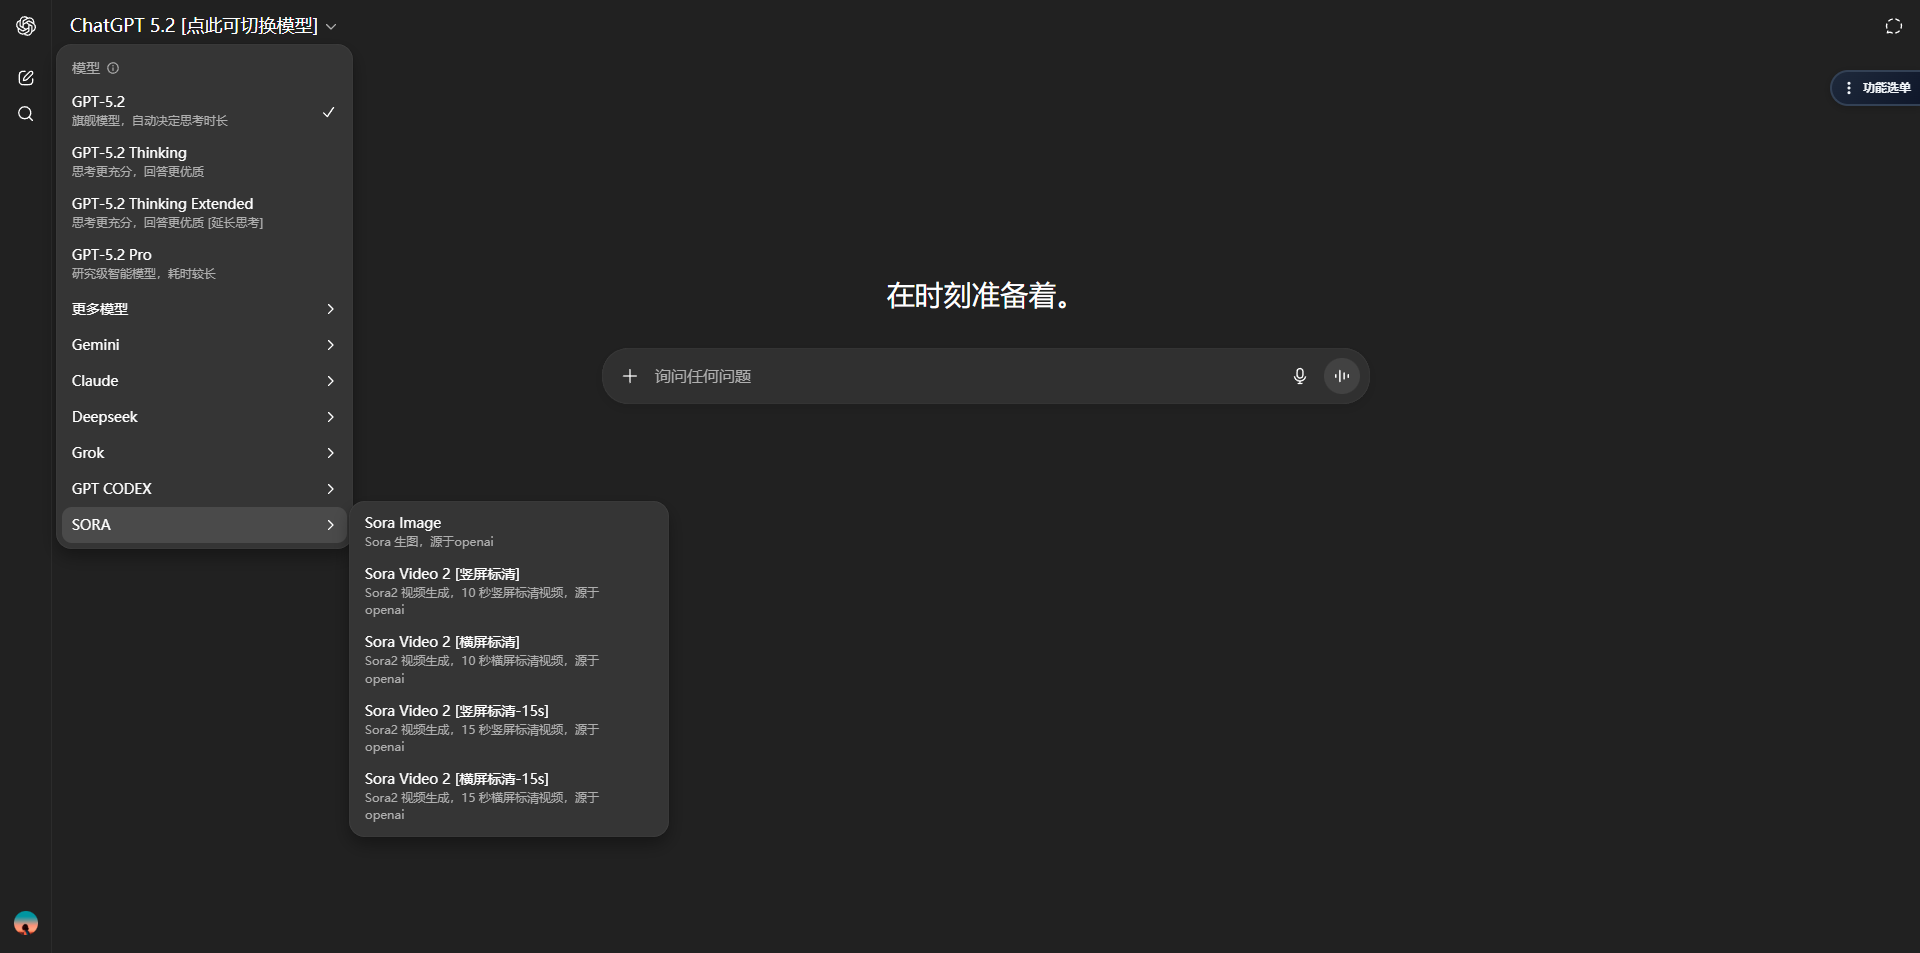Open user profile avatar
1920x953 pixels.
(26, 922)
